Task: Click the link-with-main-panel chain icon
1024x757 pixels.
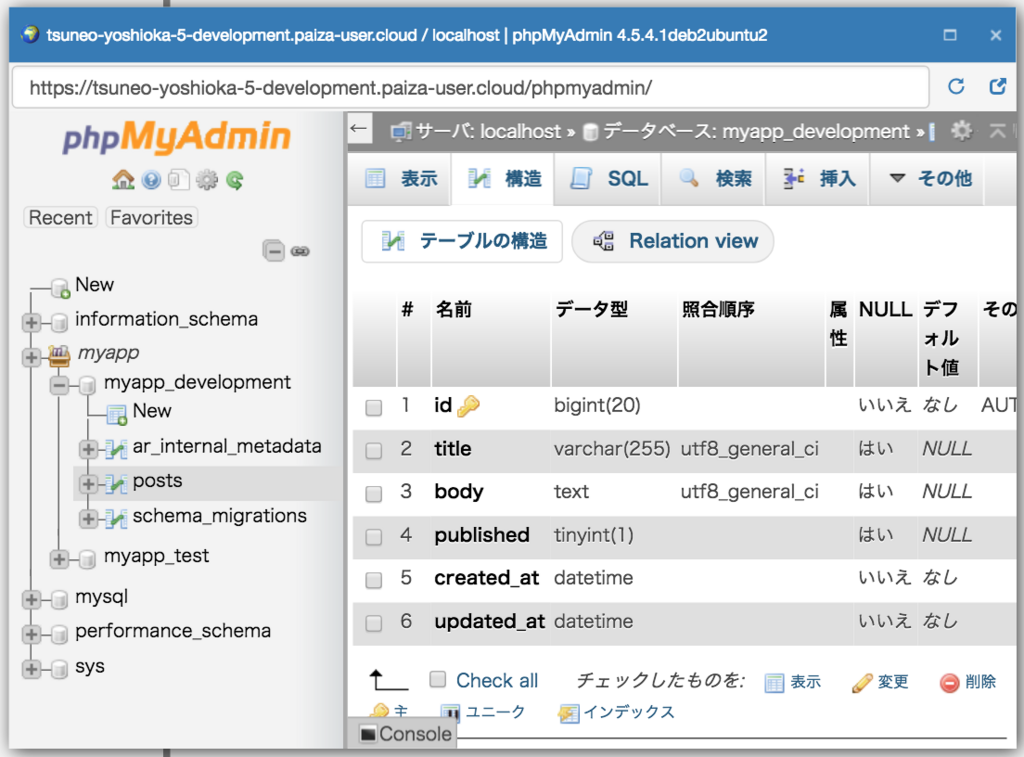Action: 300,251
